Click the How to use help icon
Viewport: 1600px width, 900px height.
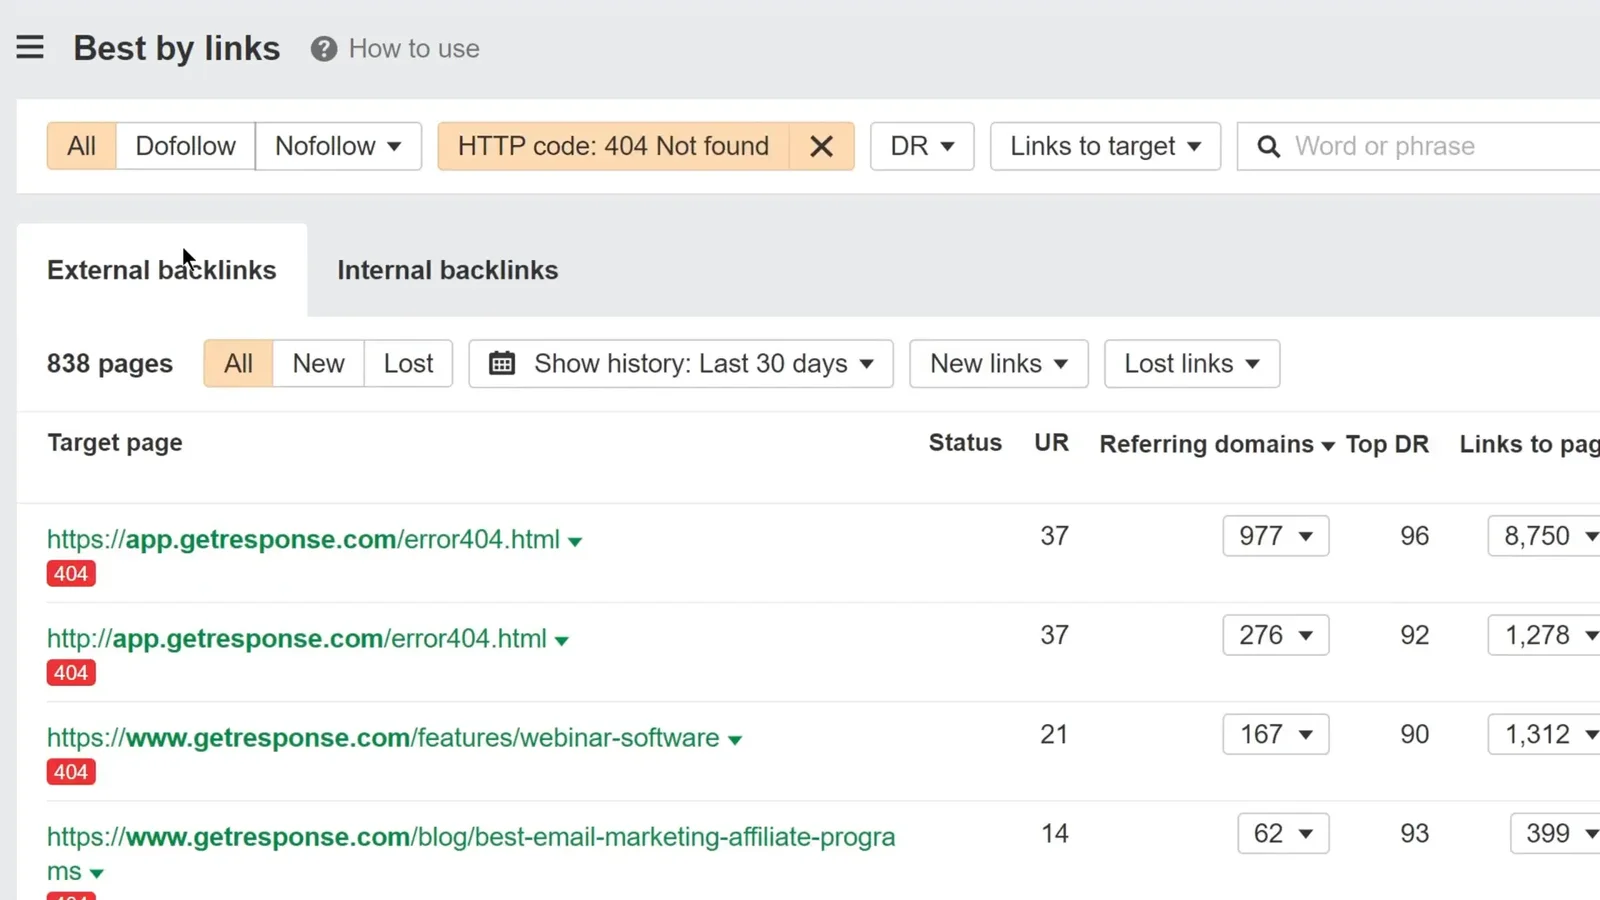click(x=323, y=49)
